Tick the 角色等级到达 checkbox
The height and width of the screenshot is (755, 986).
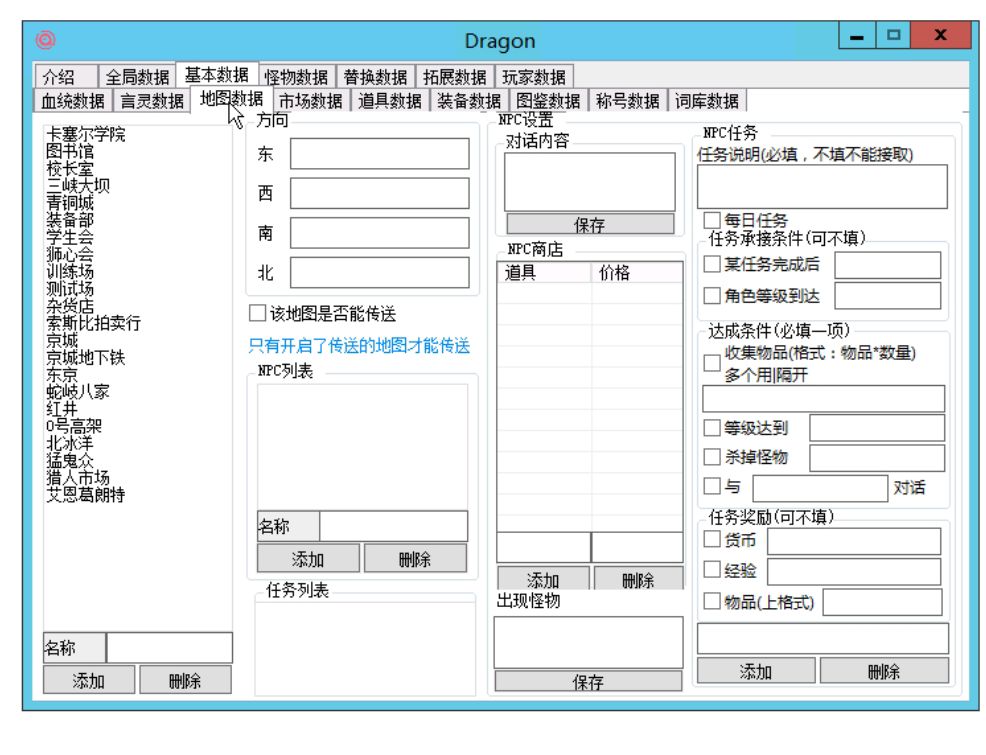tap(711, 295)
